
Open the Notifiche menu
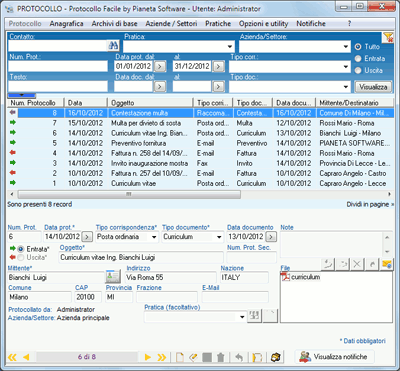pos(311,24)
